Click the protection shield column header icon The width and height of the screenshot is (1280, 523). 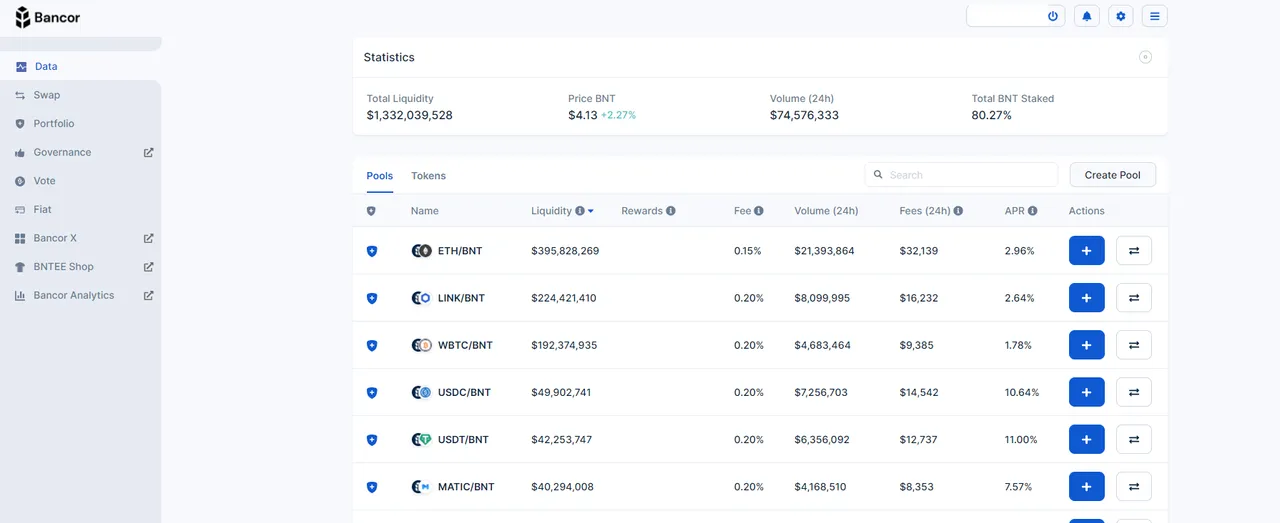tap(371, 211)
